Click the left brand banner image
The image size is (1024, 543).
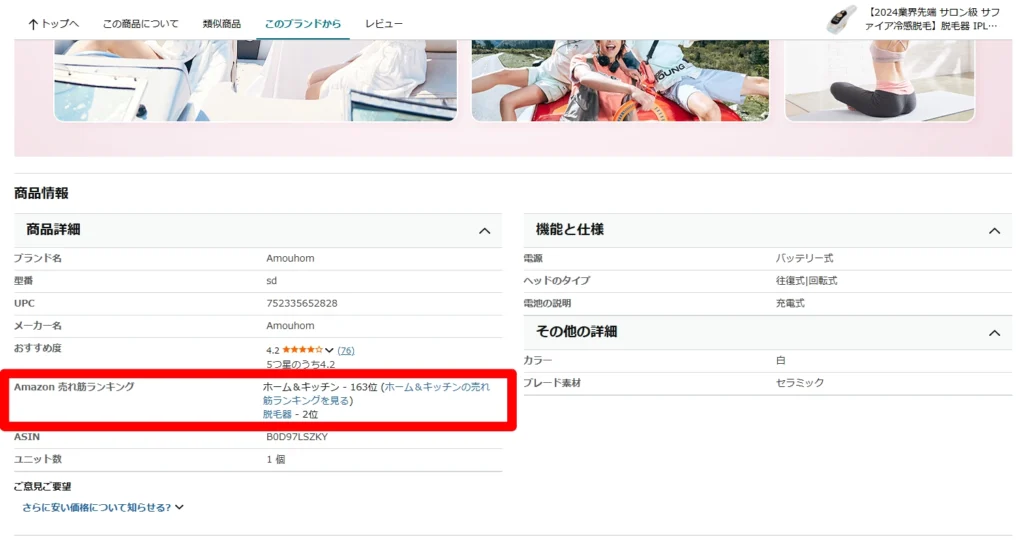pos(255,80)
